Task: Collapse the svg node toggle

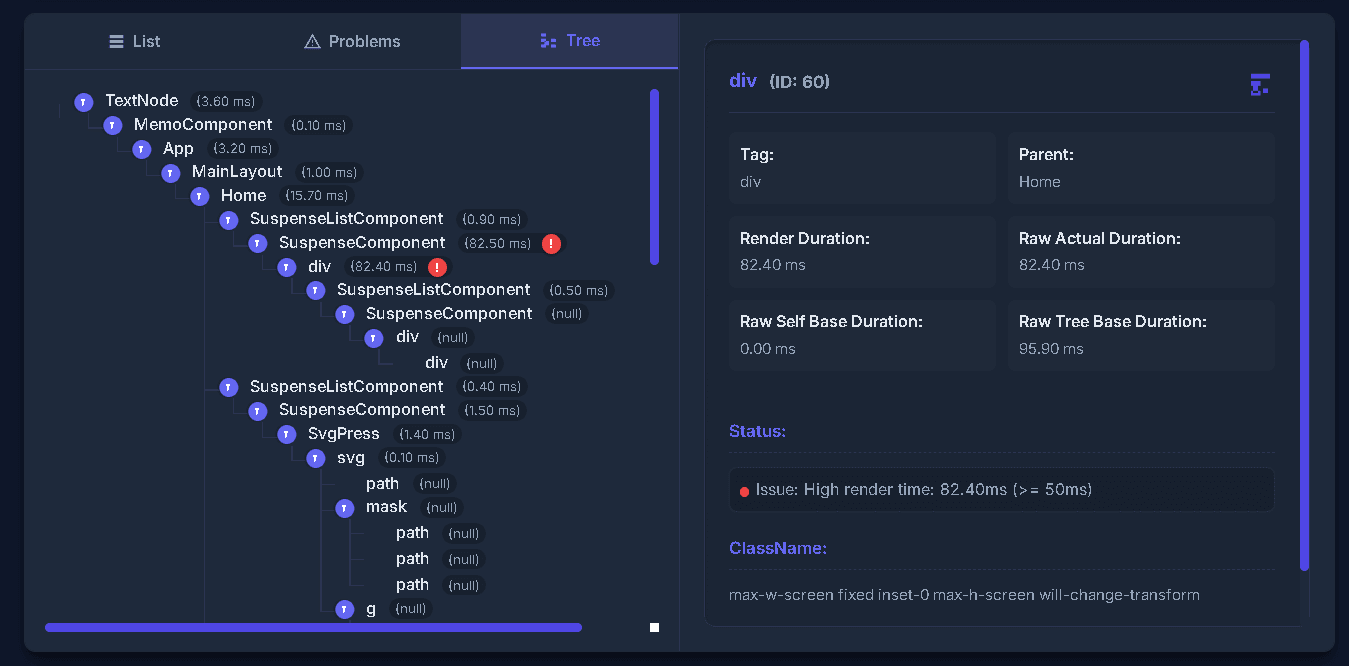Action: [316, 458]
